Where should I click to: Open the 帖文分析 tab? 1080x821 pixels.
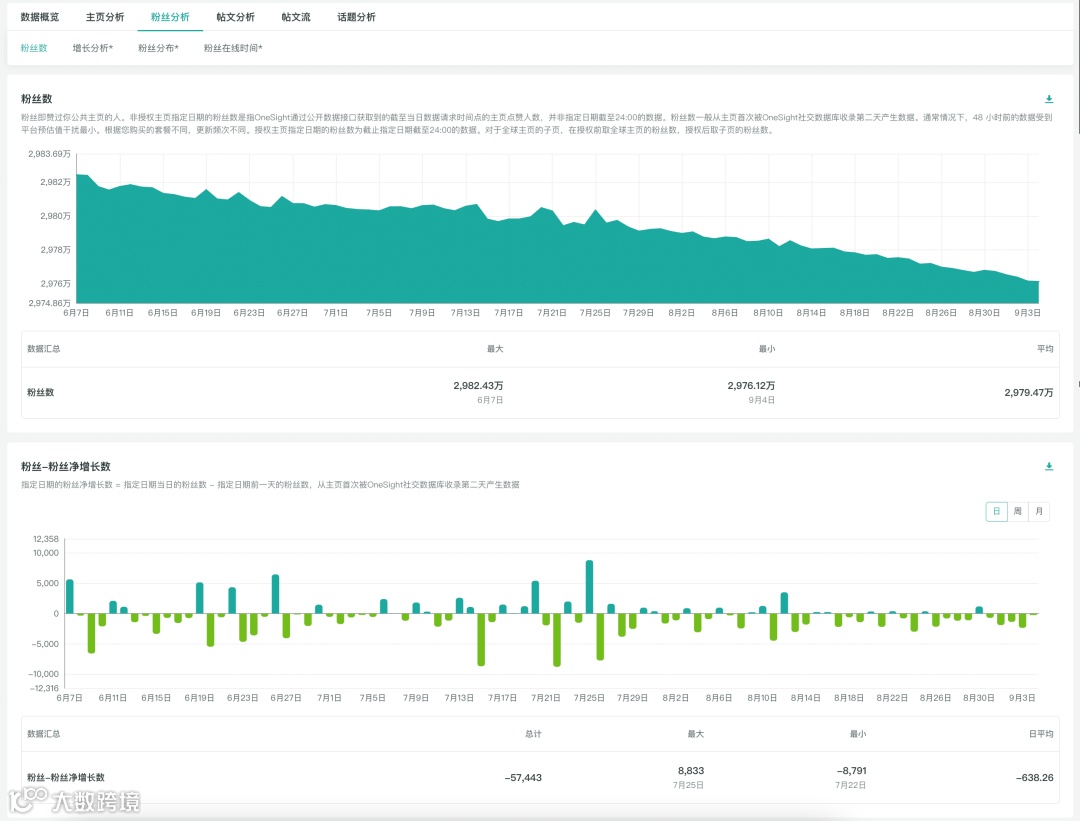236,17
